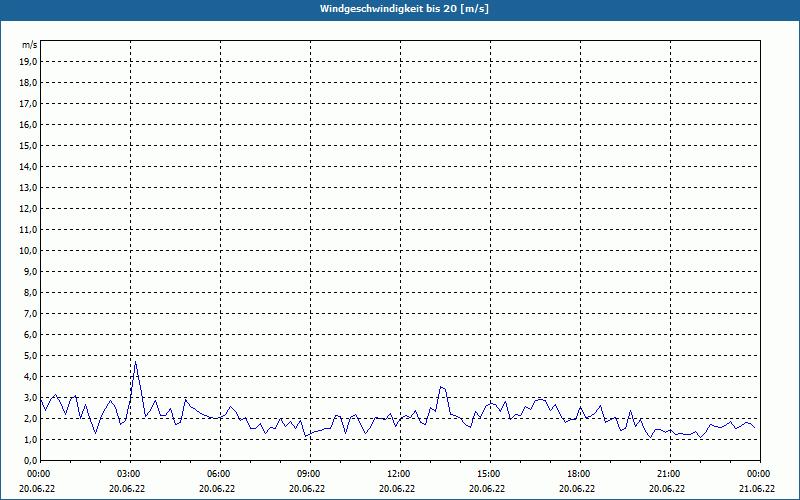
Task: Choose the 0,0 axis value
Action: click(x=31, y=460)
